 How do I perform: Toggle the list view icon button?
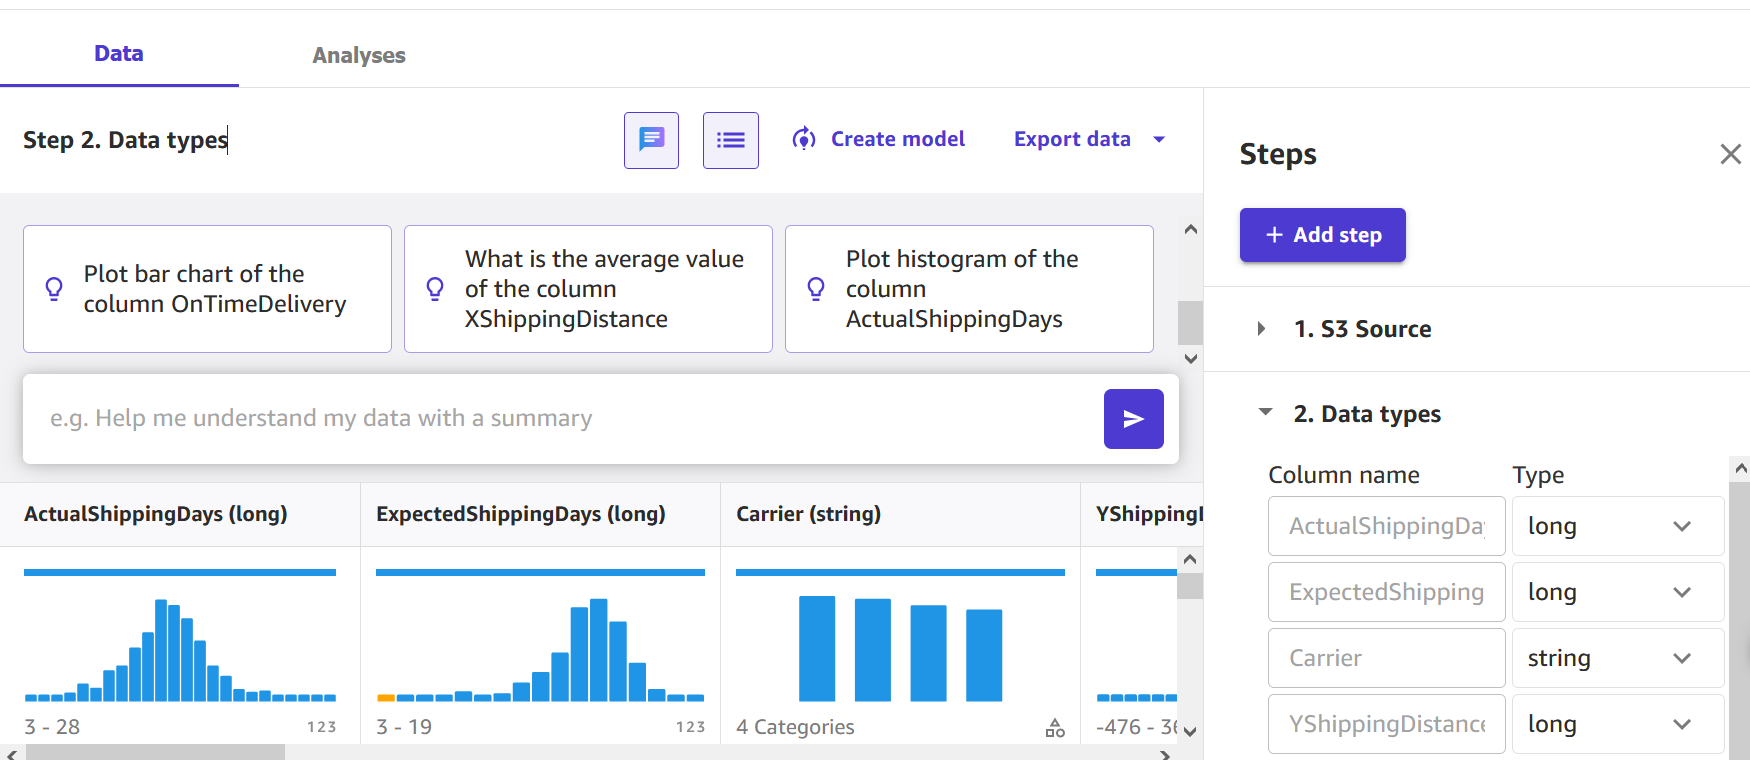pos(730,140)
